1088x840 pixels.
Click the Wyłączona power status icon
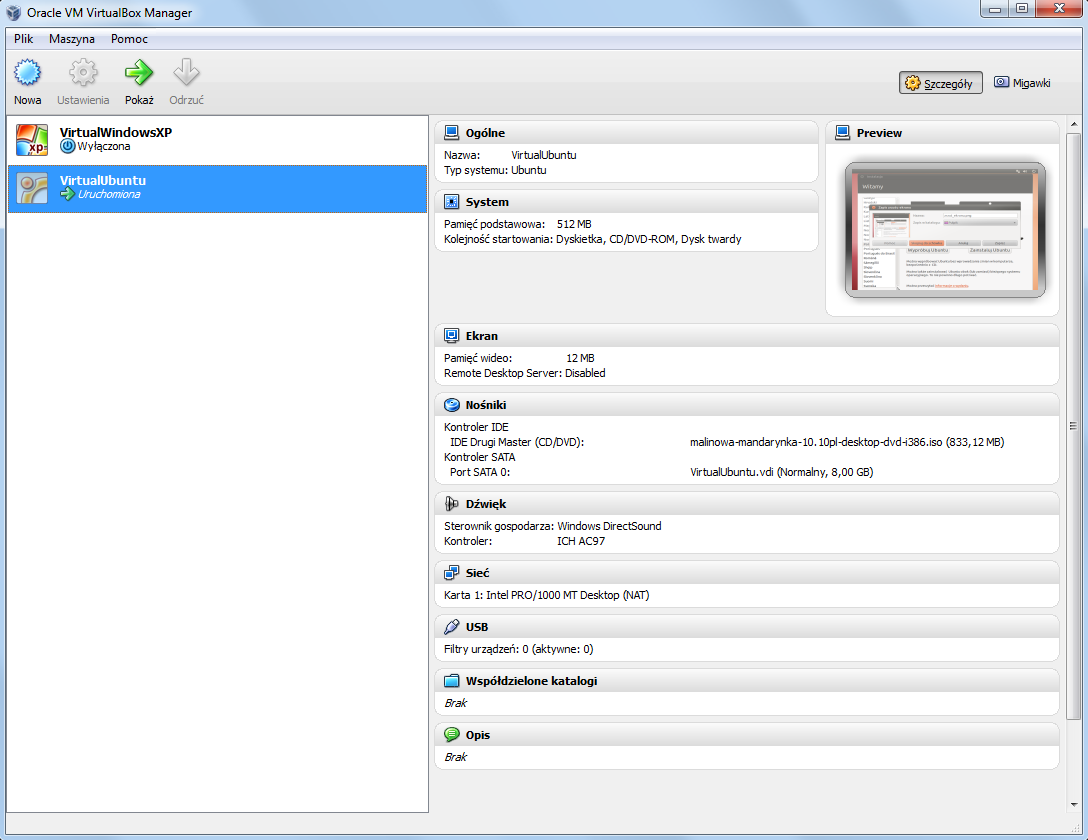(67, 146)
